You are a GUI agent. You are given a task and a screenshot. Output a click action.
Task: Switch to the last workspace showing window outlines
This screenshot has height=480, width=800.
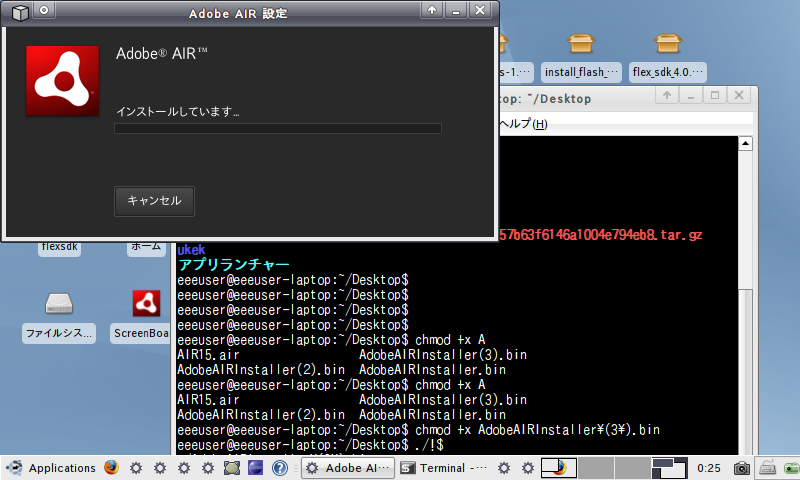point(669,468)
